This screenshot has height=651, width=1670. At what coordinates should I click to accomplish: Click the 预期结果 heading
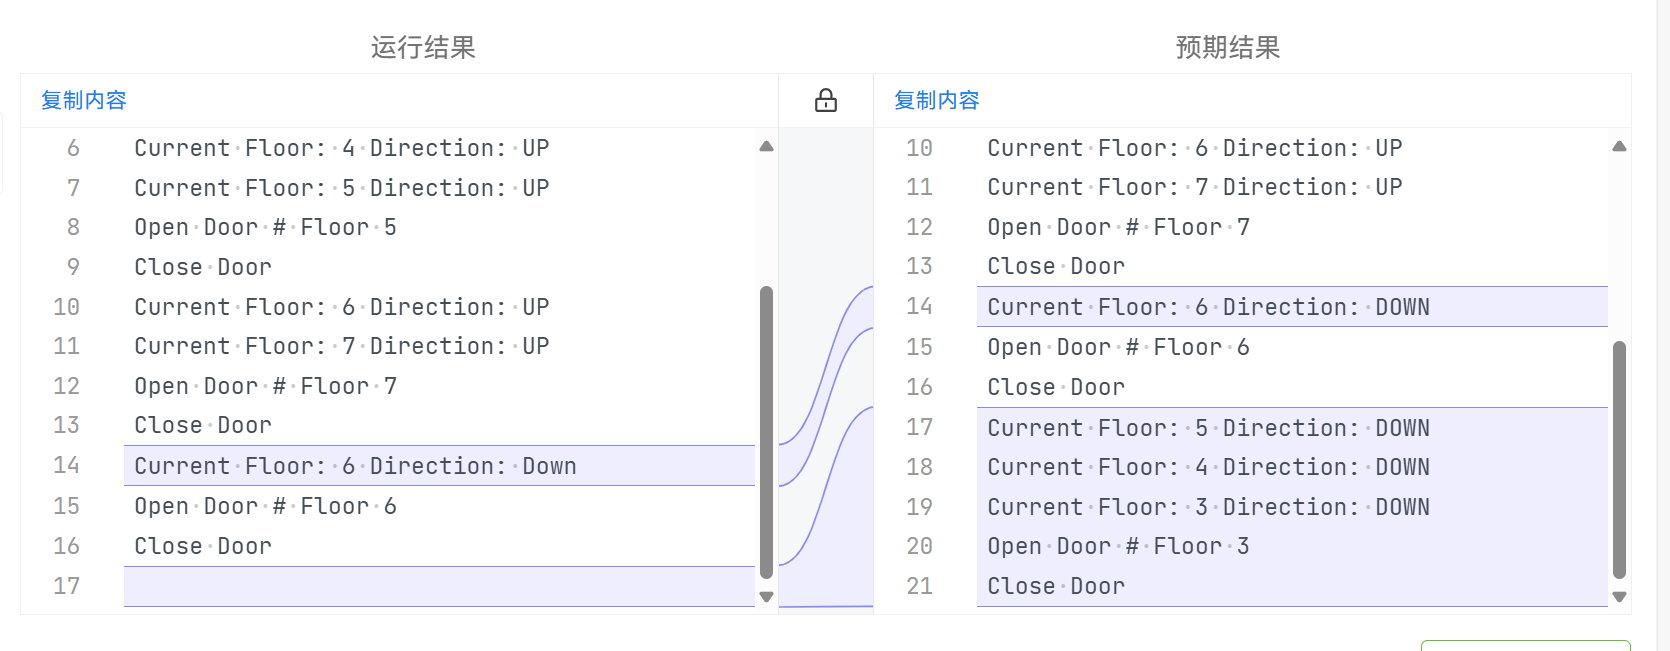pos(1228,47)
